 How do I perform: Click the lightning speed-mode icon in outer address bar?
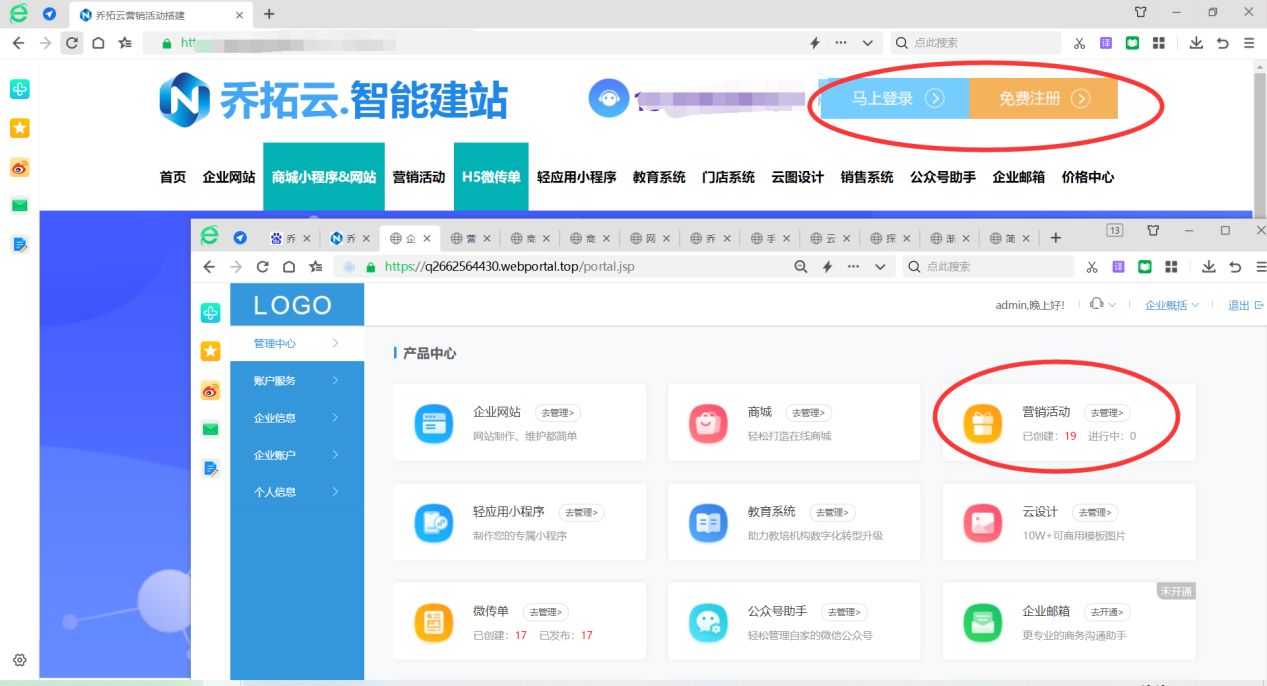[815, 43]
